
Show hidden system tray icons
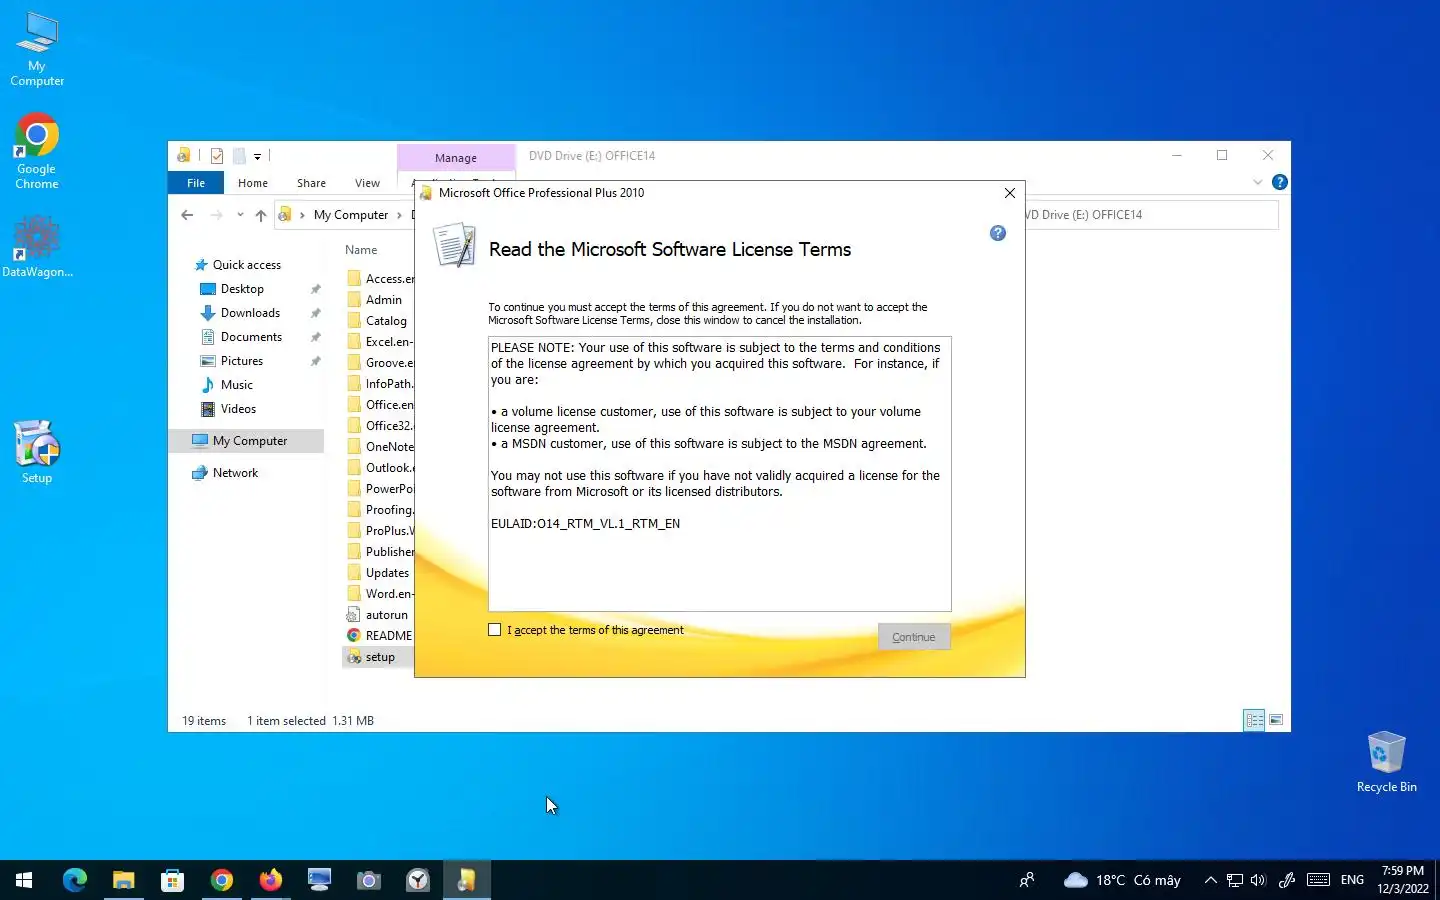tap(1210, 880)
